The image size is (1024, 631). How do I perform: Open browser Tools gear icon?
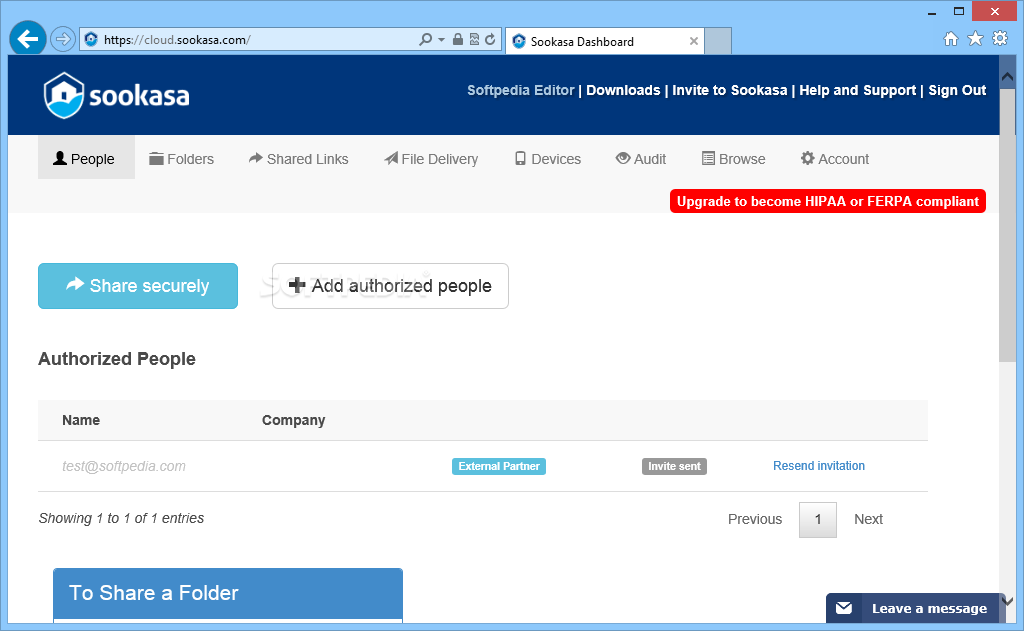(1000, 38)
